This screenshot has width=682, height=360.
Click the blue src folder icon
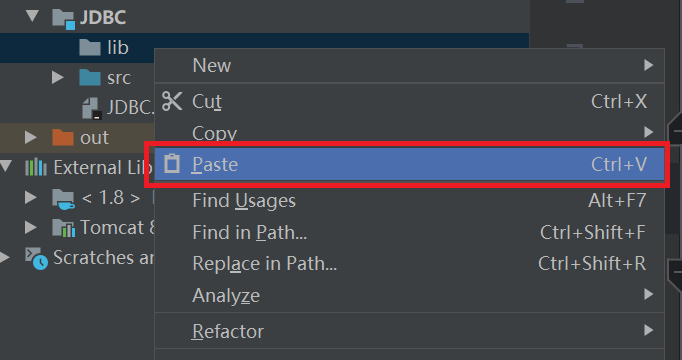(90, 77)
